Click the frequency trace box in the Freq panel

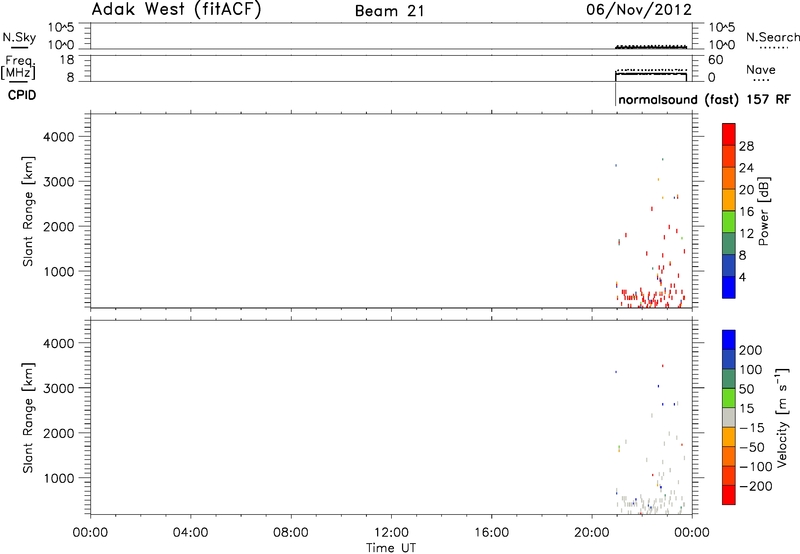coord(651,77)
